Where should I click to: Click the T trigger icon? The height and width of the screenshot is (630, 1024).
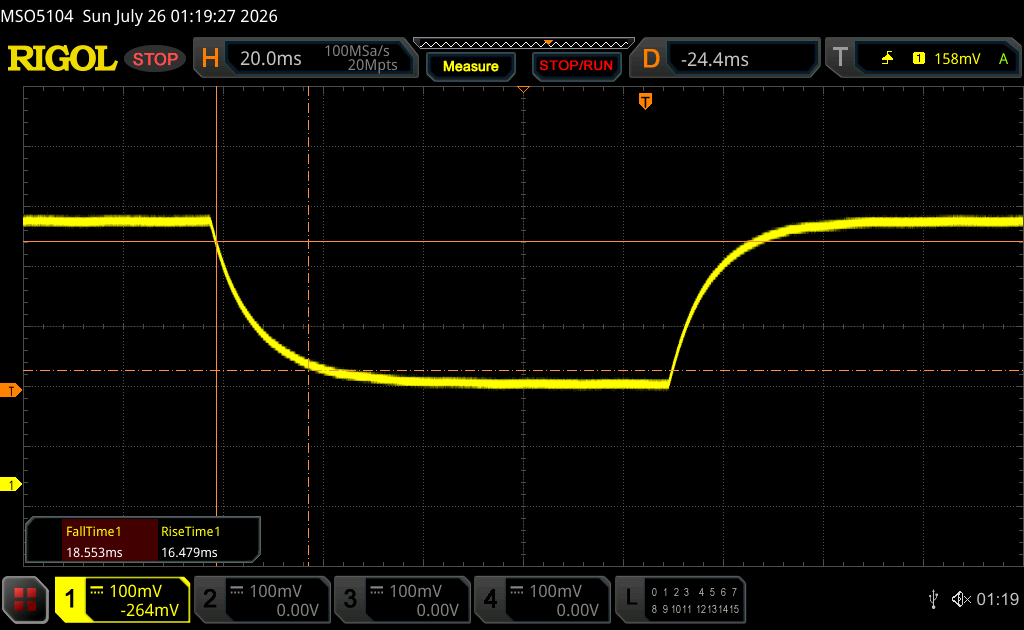tap(840, 57)
